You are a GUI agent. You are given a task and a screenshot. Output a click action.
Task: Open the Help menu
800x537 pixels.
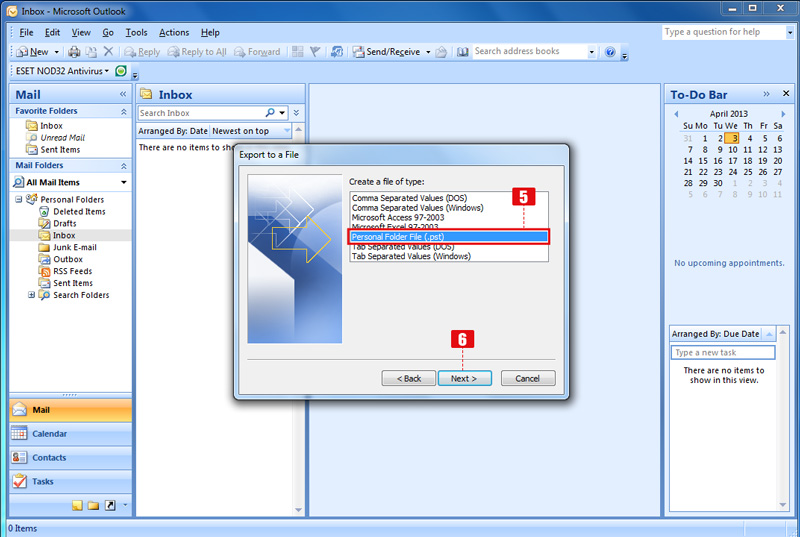pos(210,32)
